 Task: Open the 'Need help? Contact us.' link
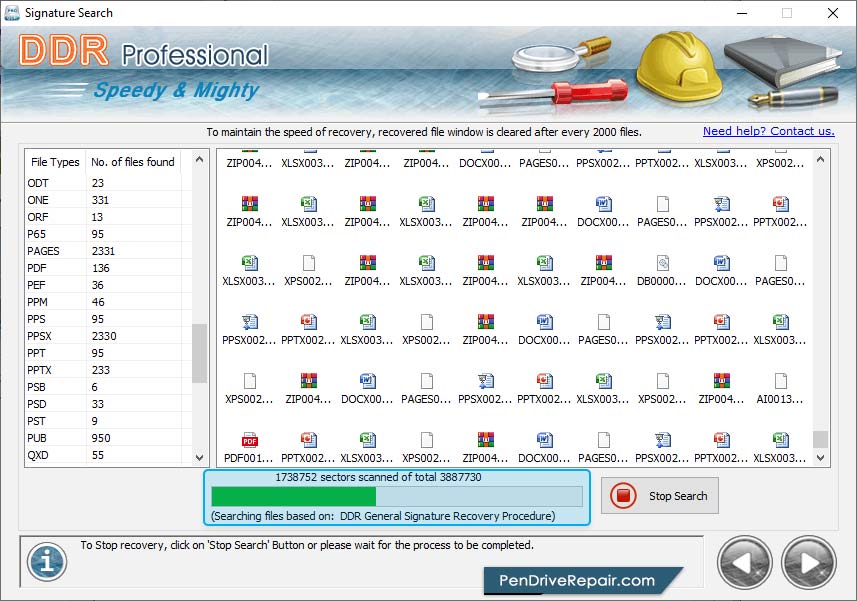(x=768, y=131)
